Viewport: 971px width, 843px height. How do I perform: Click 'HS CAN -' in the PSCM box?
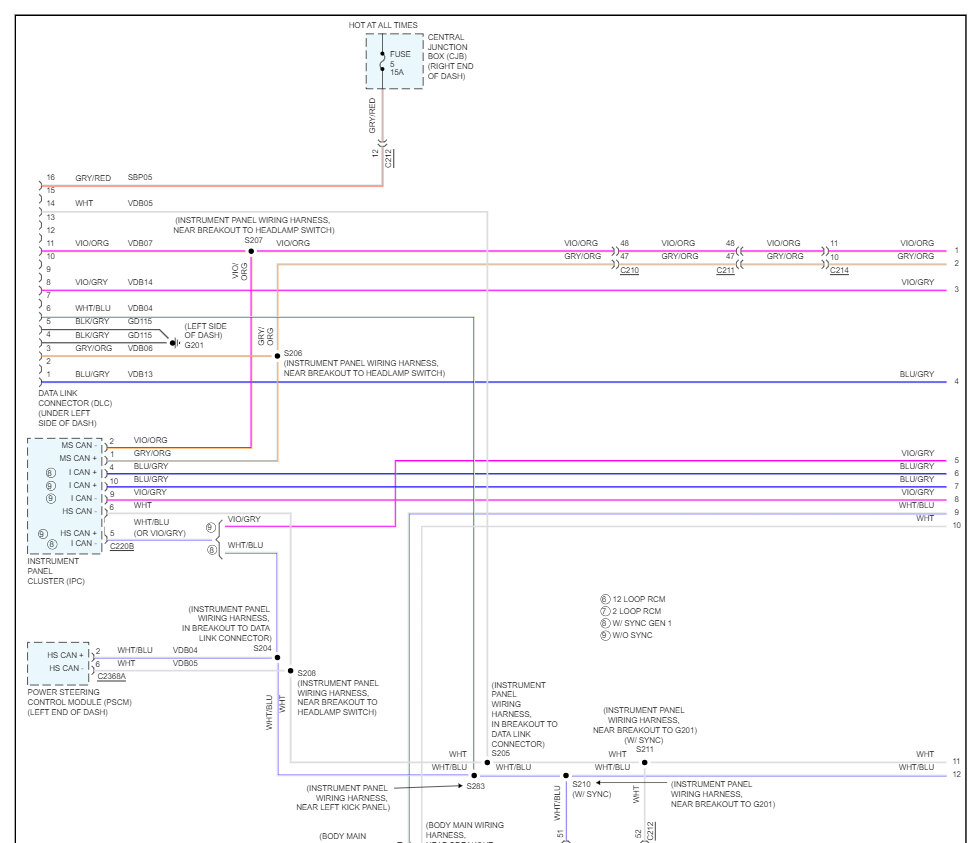[64, 668]
